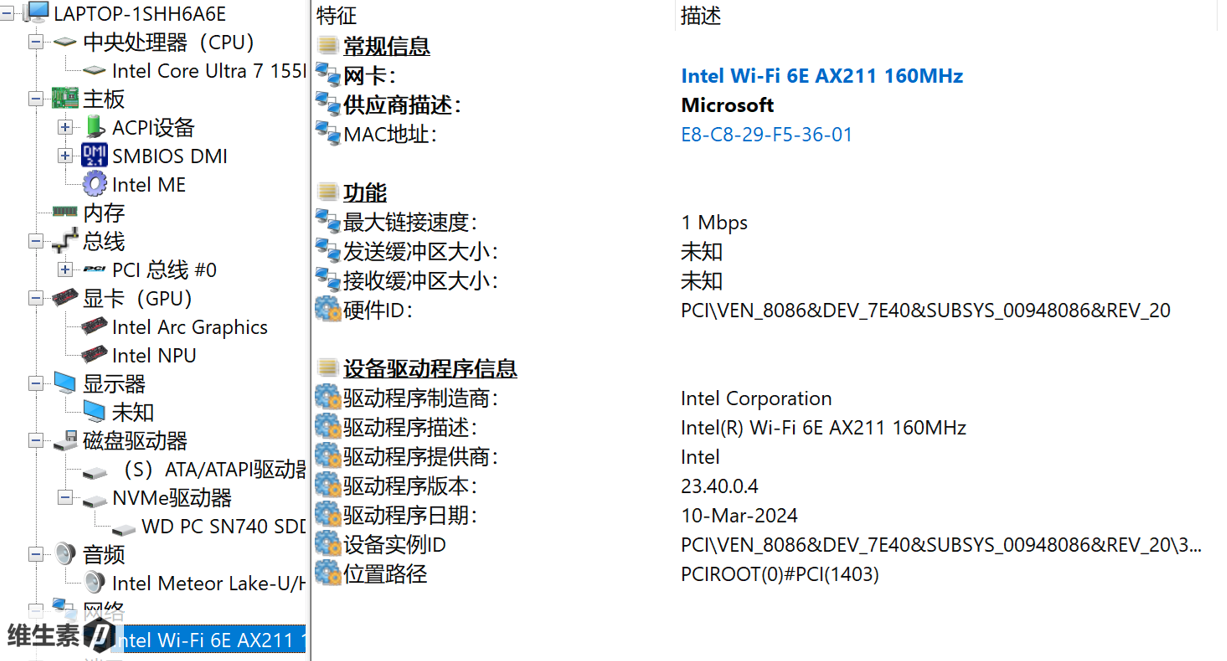The width and height of the screenshot is (1227, 661).
Task: Click the Intel Arc Graphics card icon
Action: tap(94, 327)
